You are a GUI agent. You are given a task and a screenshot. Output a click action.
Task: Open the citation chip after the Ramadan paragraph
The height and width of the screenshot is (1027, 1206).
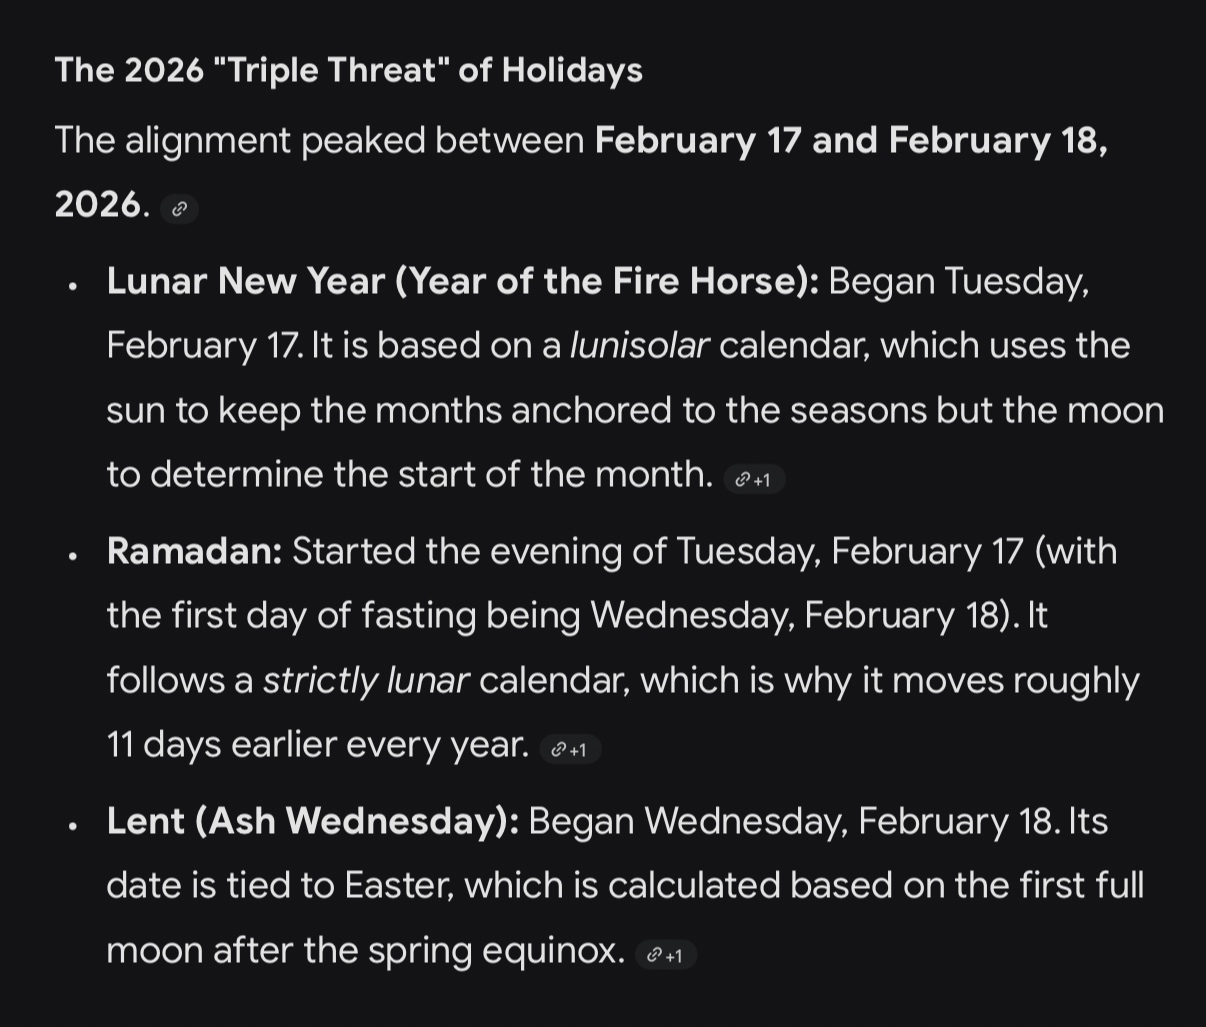[570, 750]
